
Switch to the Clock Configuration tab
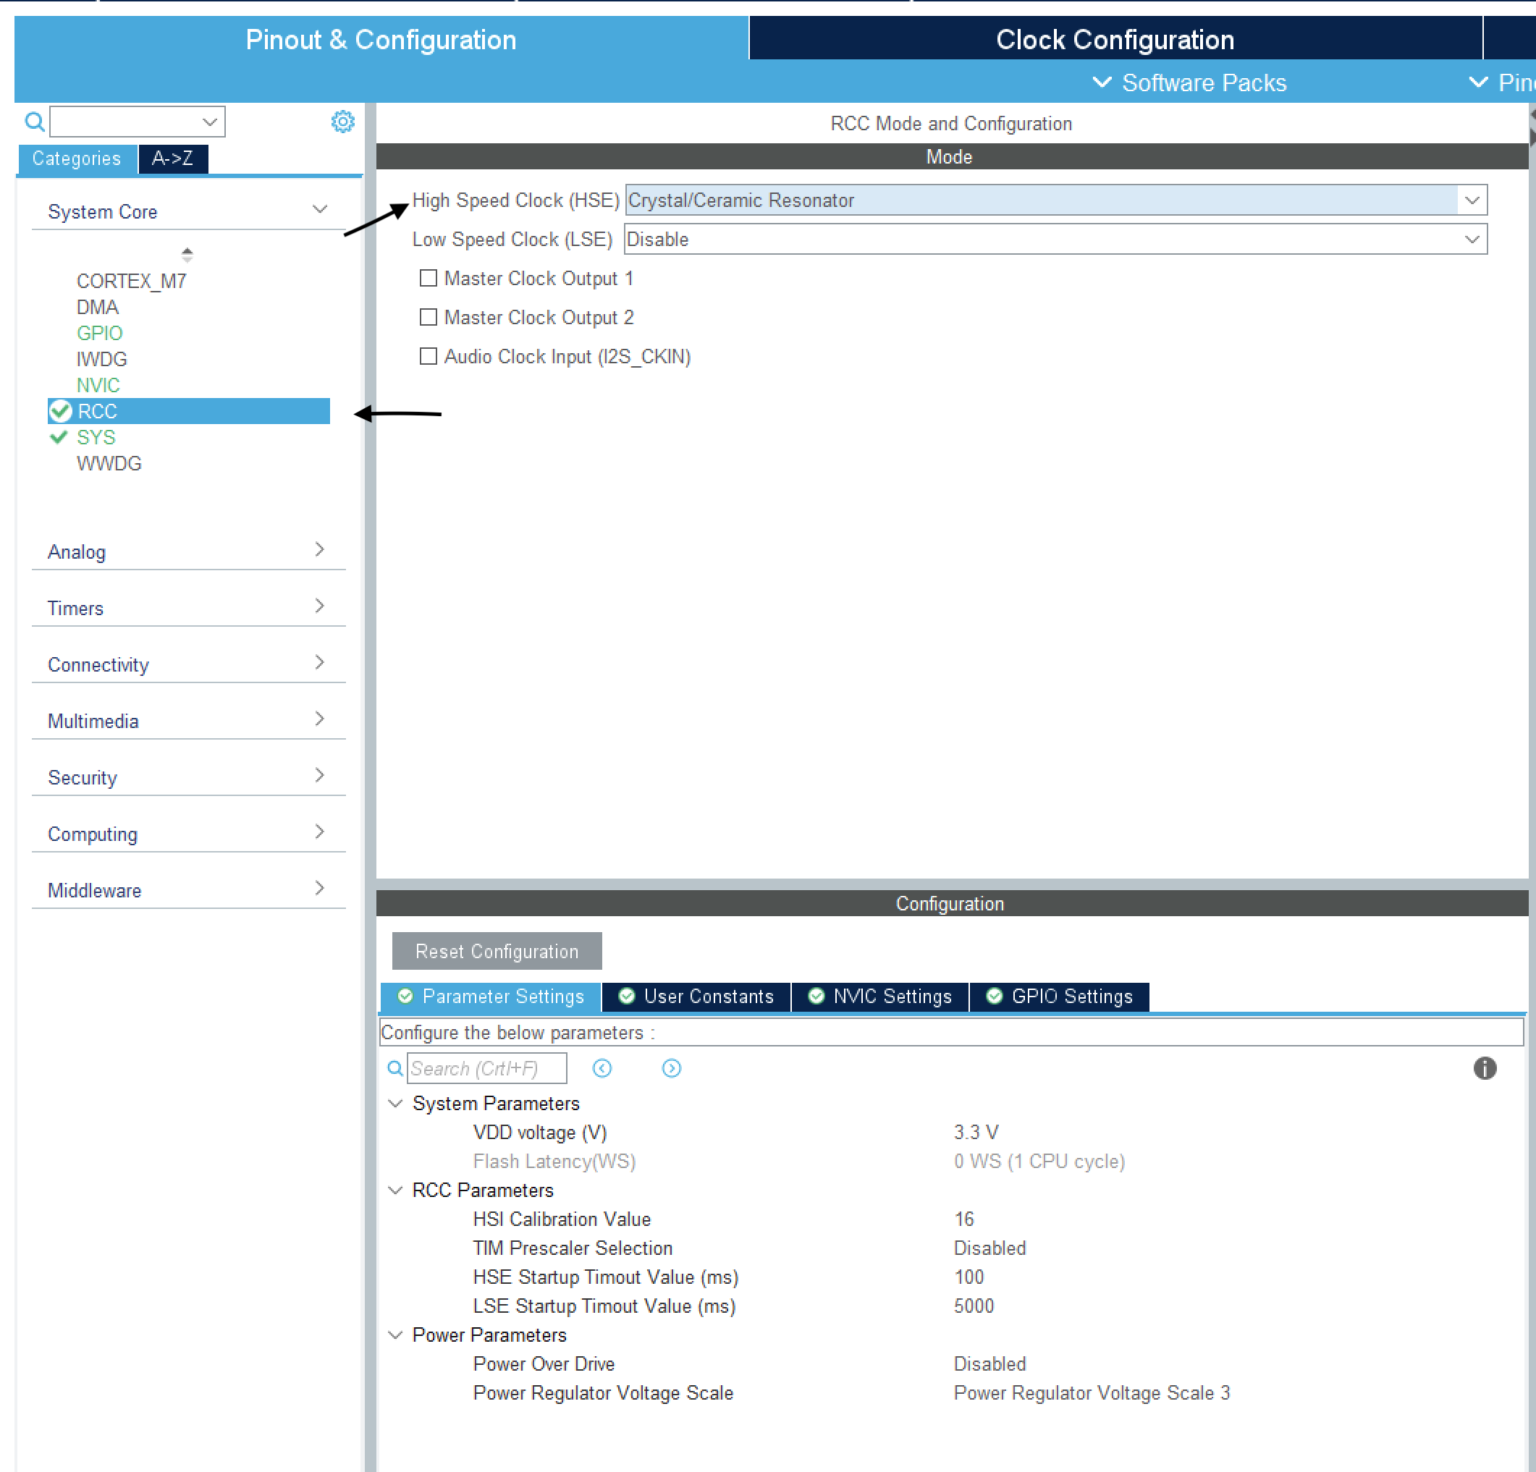[x=1114, y=40]
